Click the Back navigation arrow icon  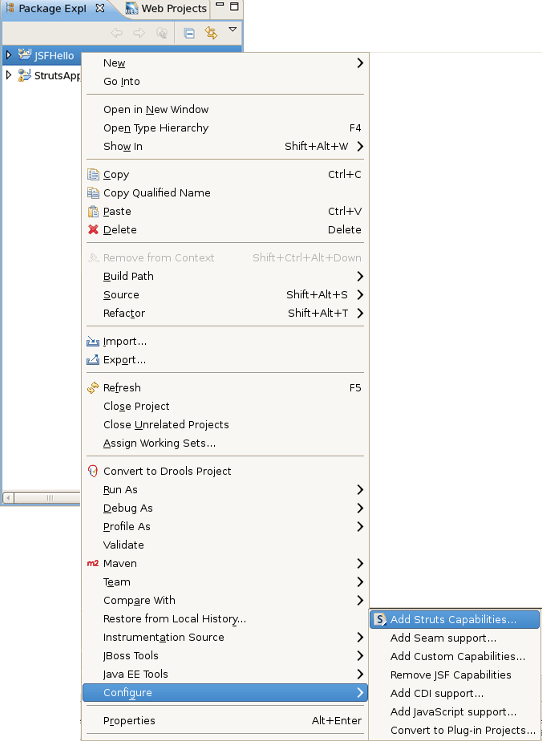point(117,33)
